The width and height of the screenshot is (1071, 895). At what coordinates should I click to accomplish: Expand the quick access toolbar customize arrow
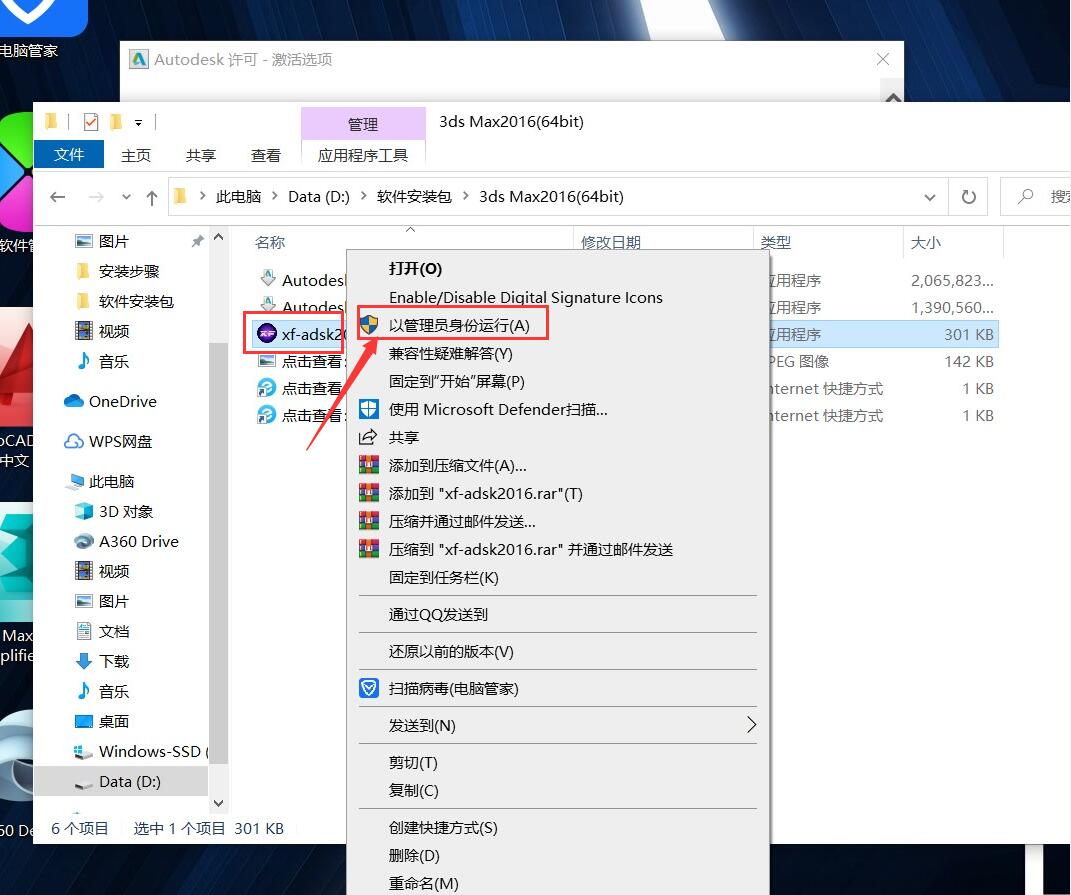(138, 123)
